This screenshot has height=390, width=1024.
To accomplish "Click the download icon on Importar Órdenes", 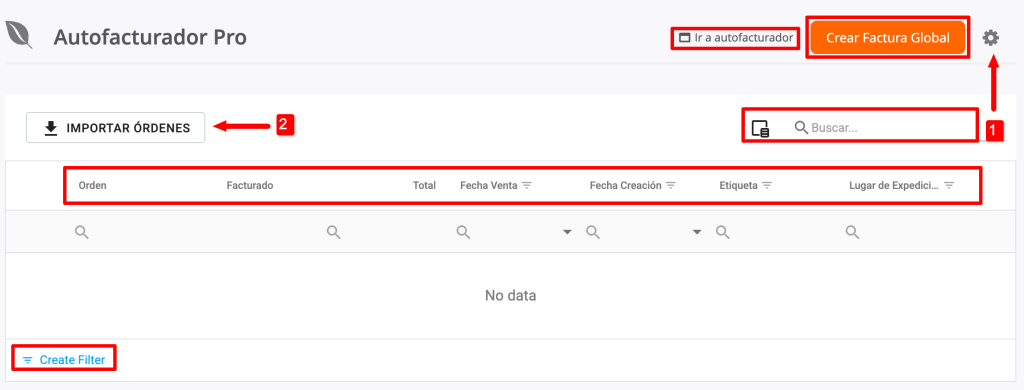I will click(51, 128).
